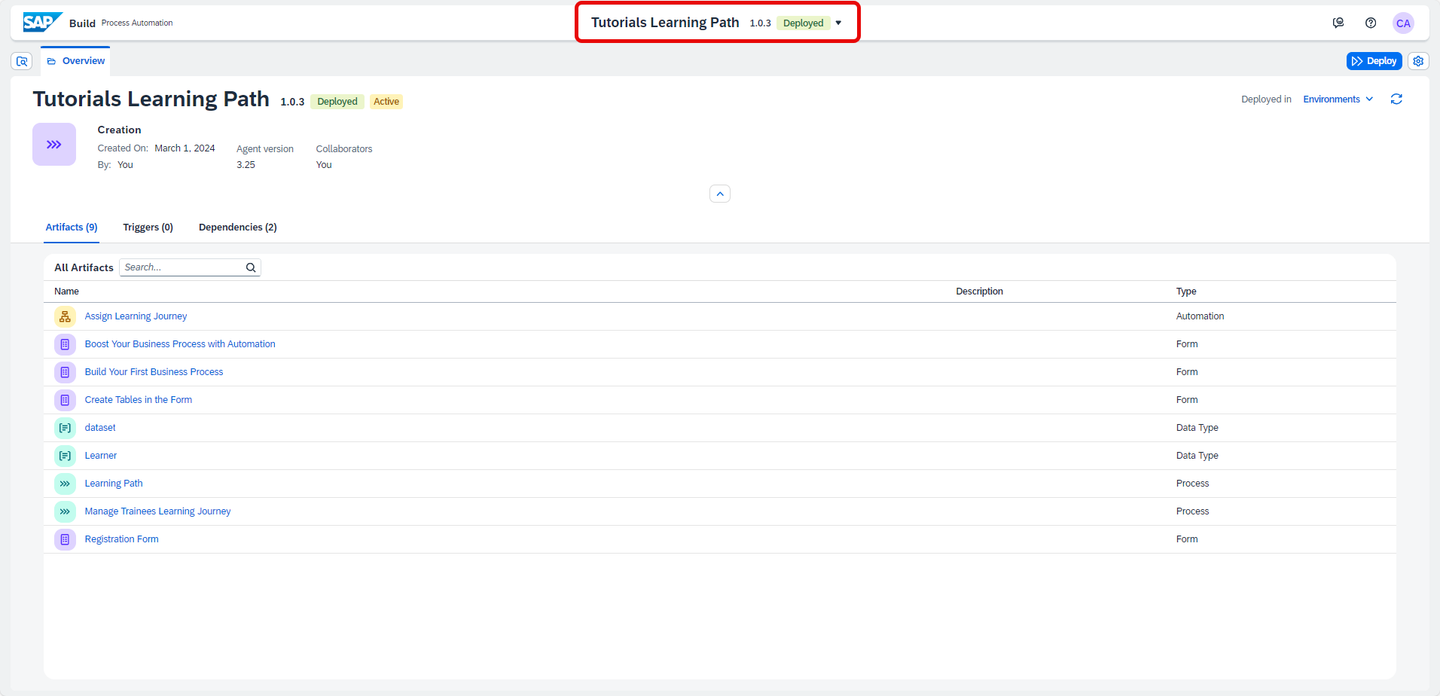Click the agent version value 3.25
The image size is (1440, 696).
point(246,165)
